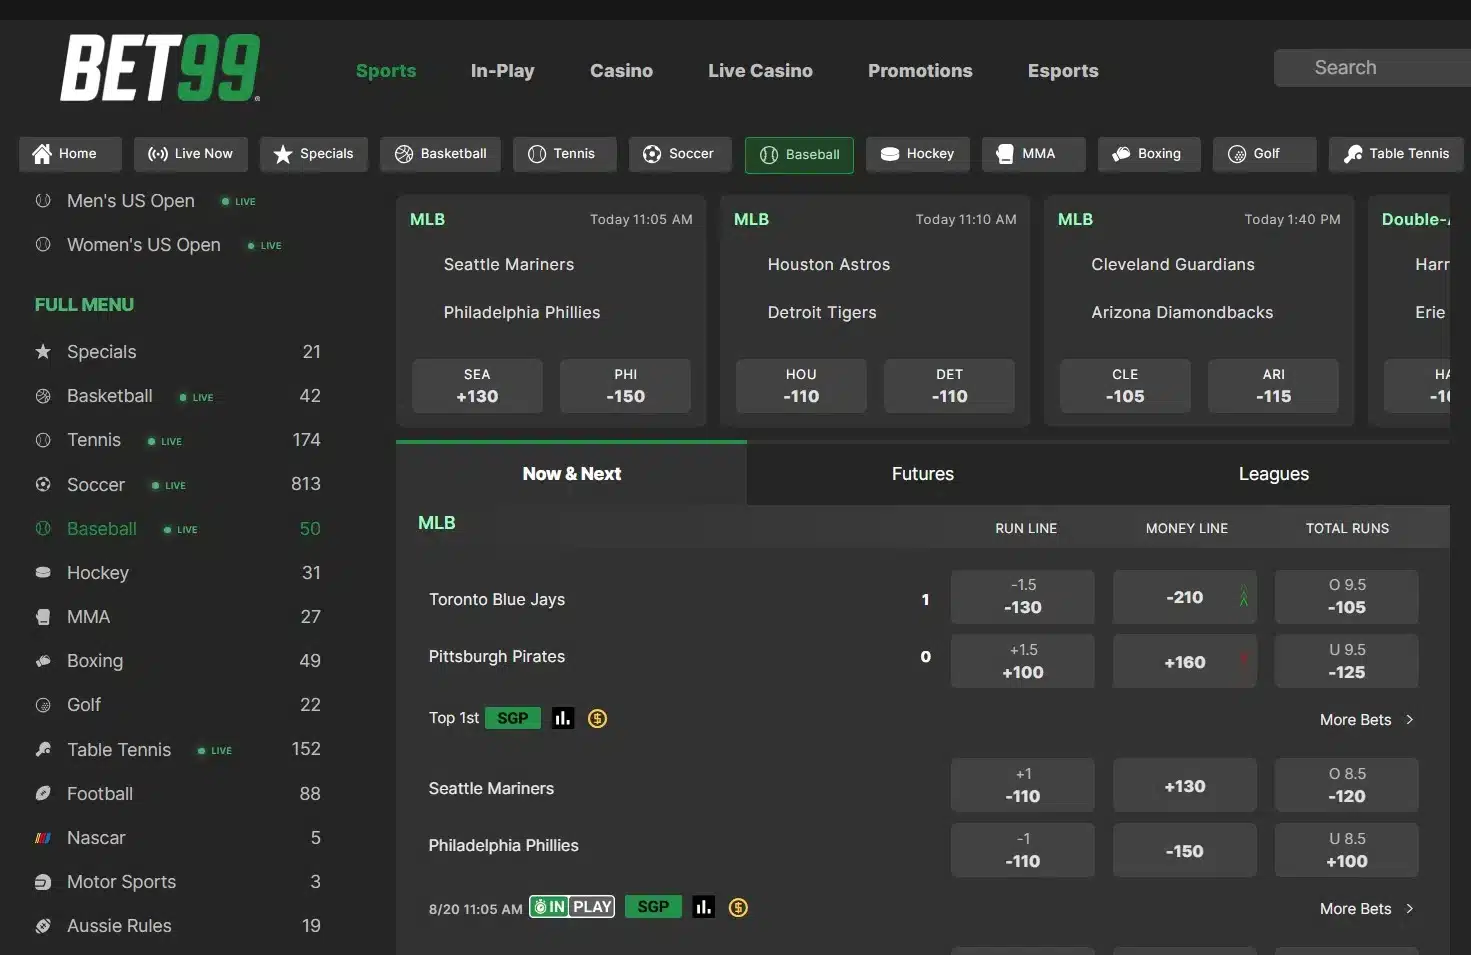Select MMA in the sports bar
The width and height of the screenshot is (1471, 955).
click(1034, 154)
